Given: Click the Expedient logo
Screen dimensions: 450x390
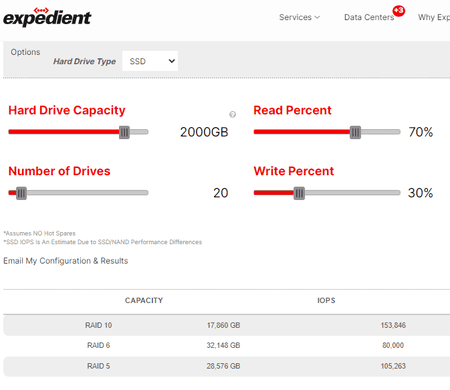Looking at the screenshot, I should (x=47, y=17).
